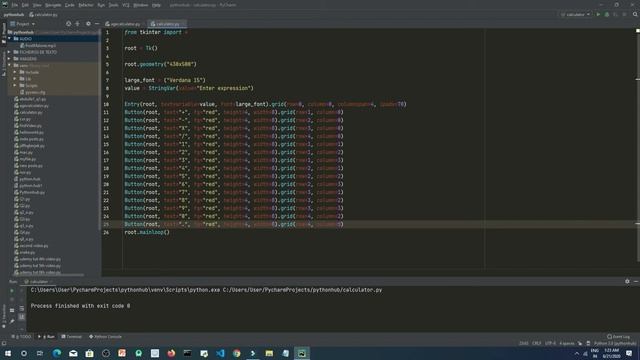Click the Debug bug icon in top toolbar
The width and height of the screenshot is (640, 360).
(607, 14)
